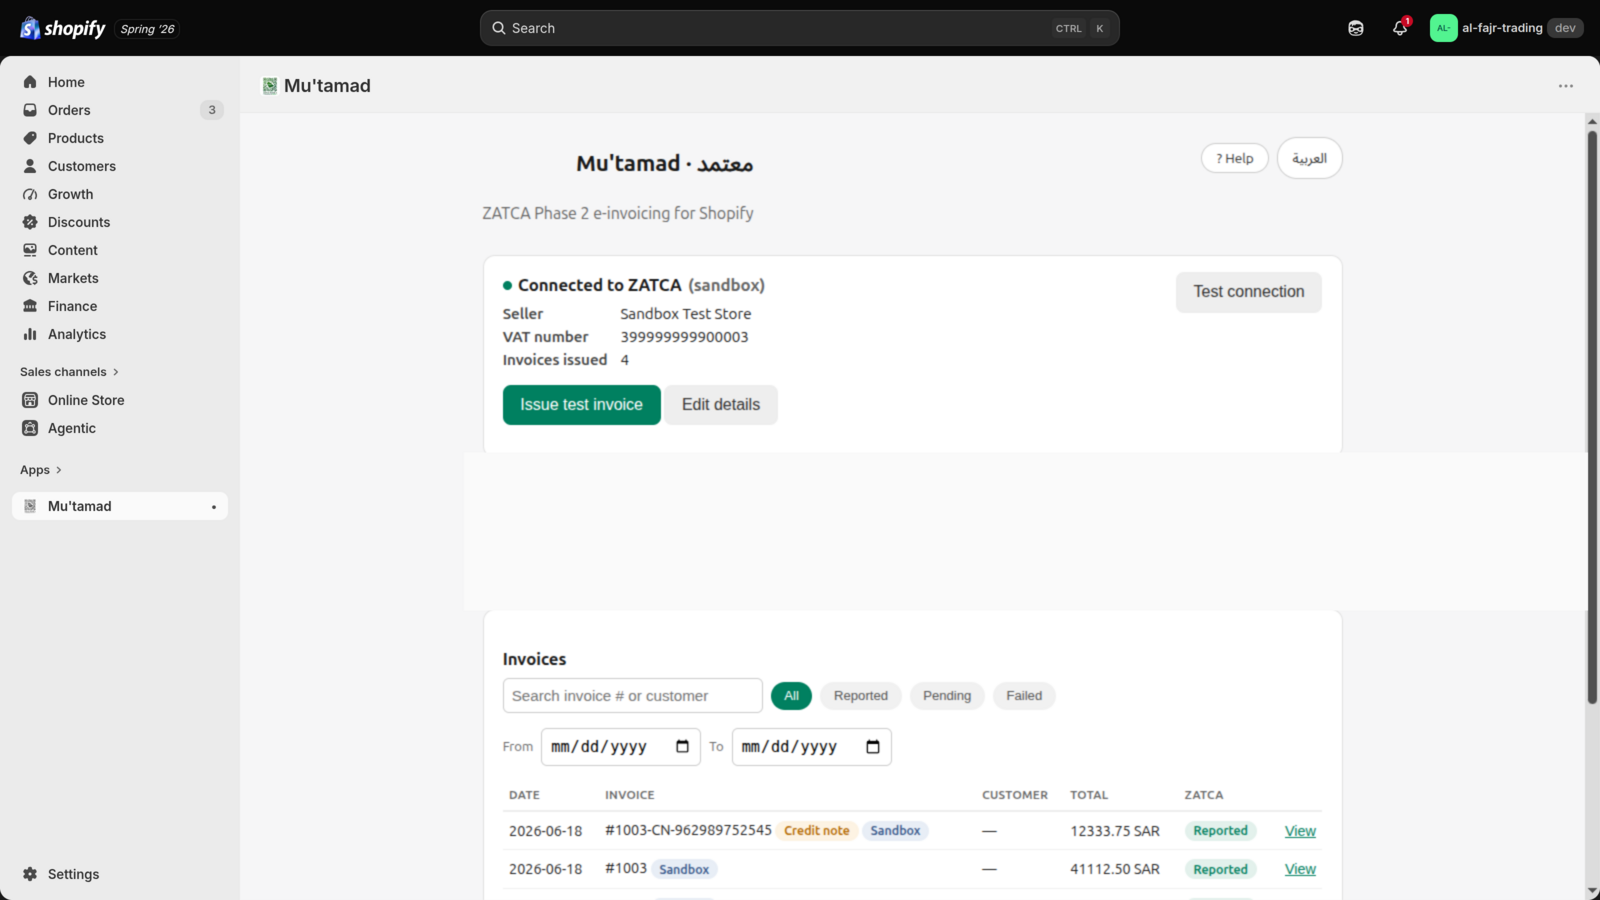Click the notifications bell icon
1600x900 pixels.
pos(1400,28)
